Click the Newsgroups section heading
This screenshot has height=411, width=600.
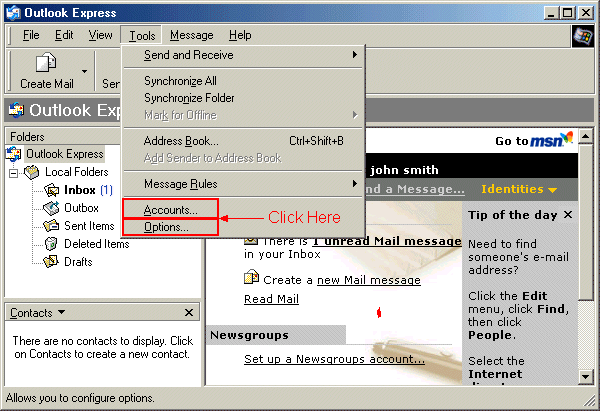click(249, 335)
